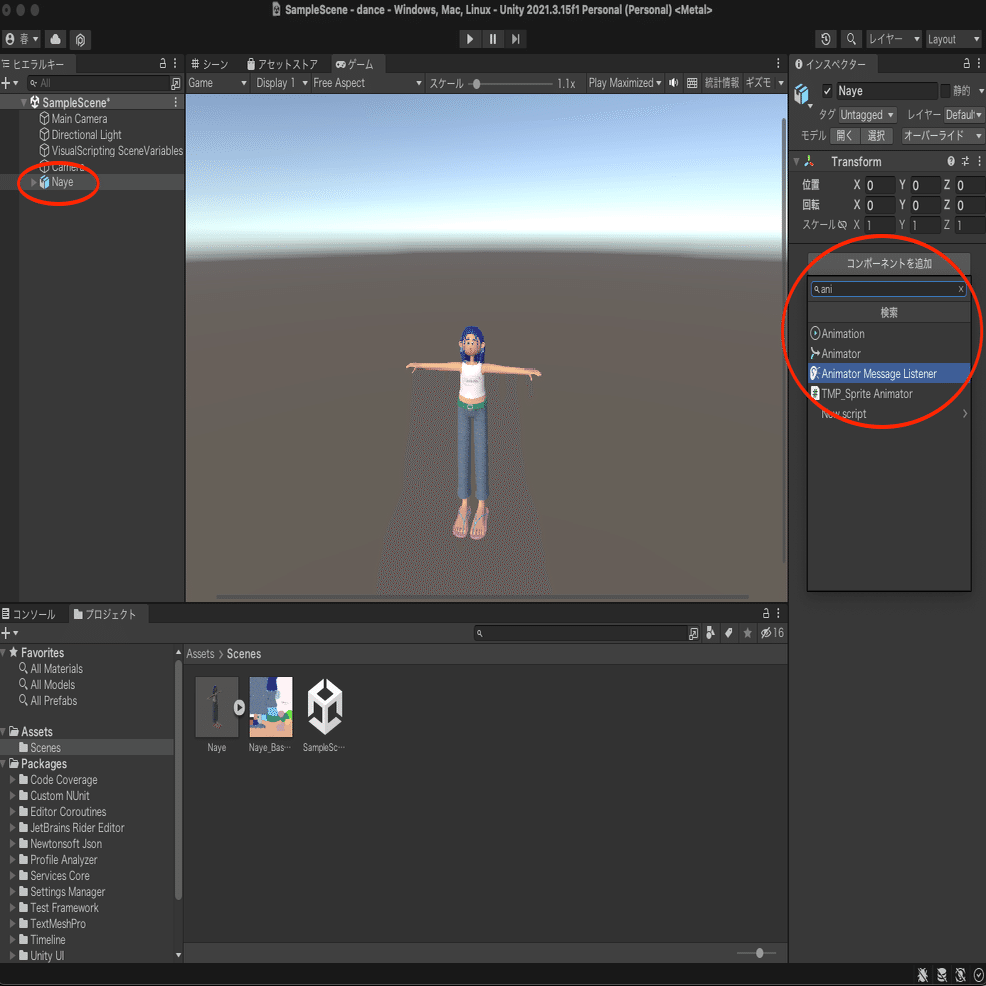This screenshot has width=986, height=986.
Task: Pause the game with the pause button
Action: coord(493,39)
